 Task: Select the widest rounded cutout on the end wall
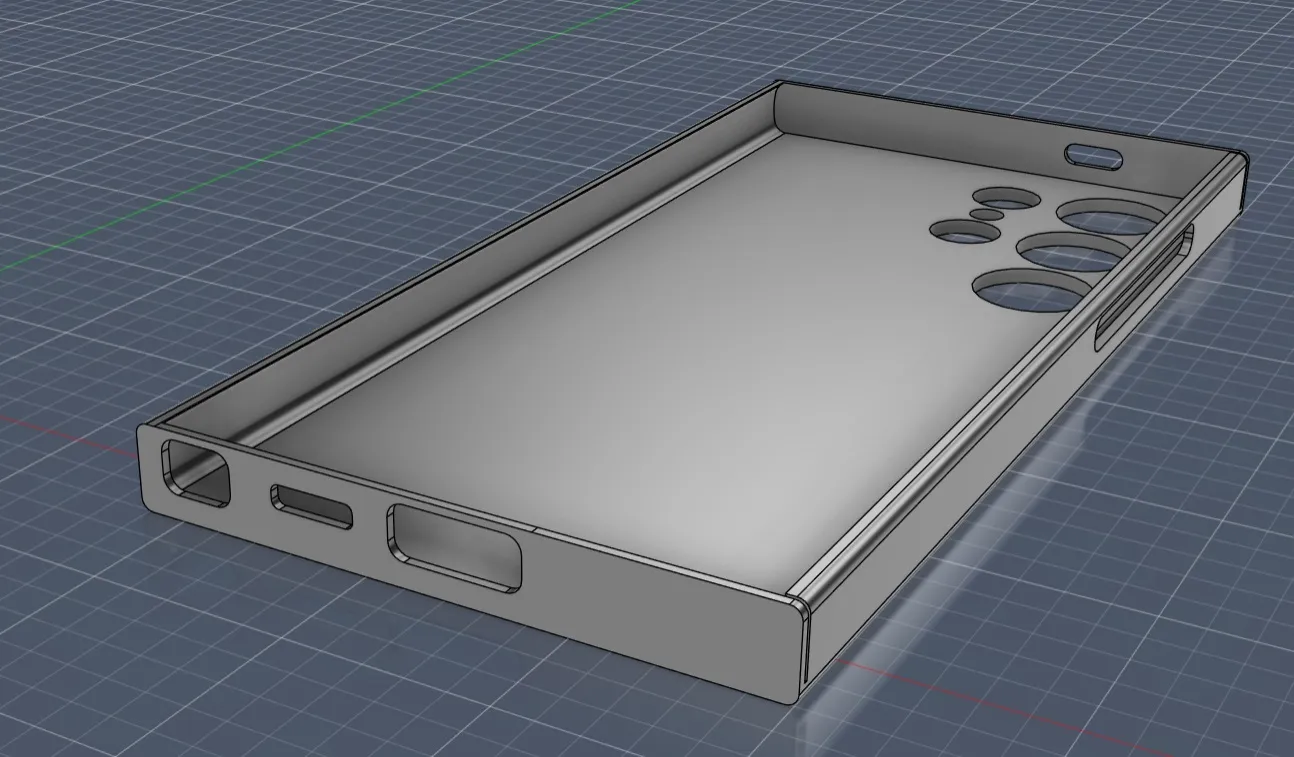455,546
